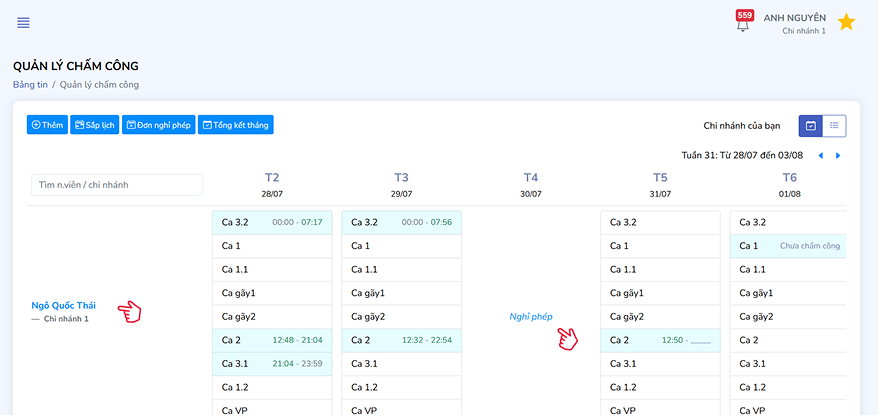Select Ca 1 Chưa chấm công on T6
Image resolution: width=879 pixels, height=416 pixels.
point(787,245)
